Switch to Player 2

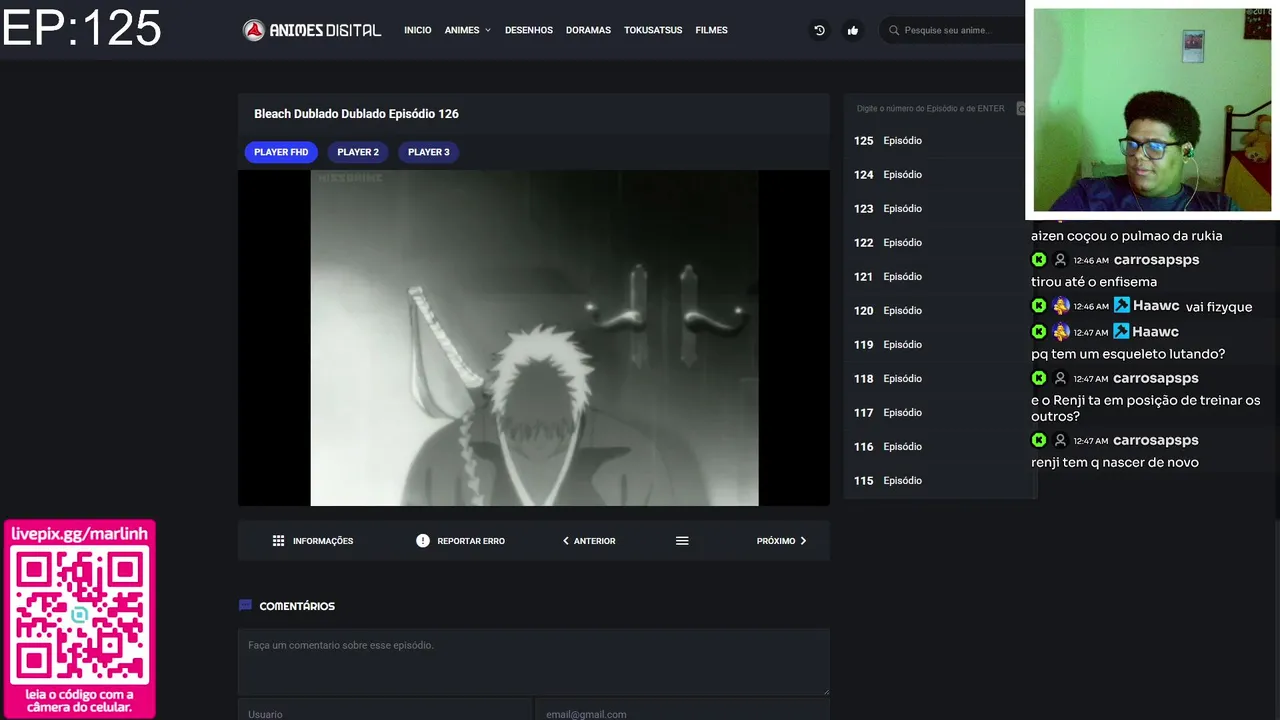tap(358, 152)
